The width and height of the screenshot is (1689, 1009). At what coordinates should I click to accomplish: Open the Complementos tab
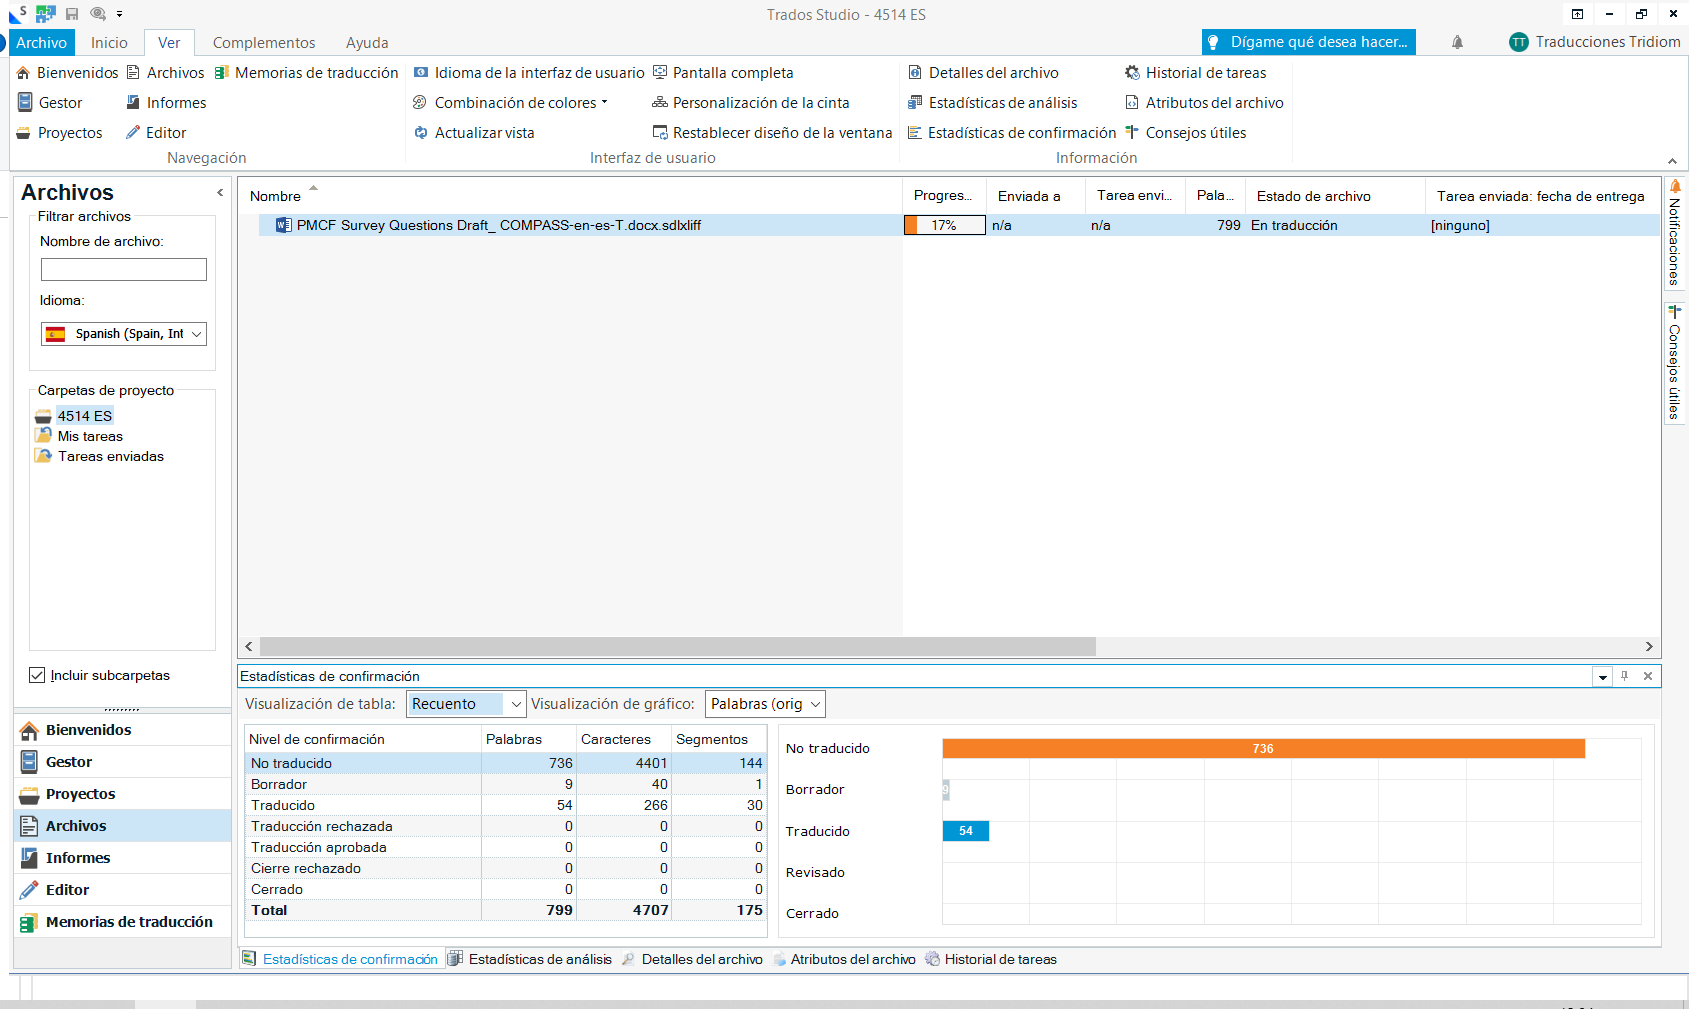[x=263, y=42]
